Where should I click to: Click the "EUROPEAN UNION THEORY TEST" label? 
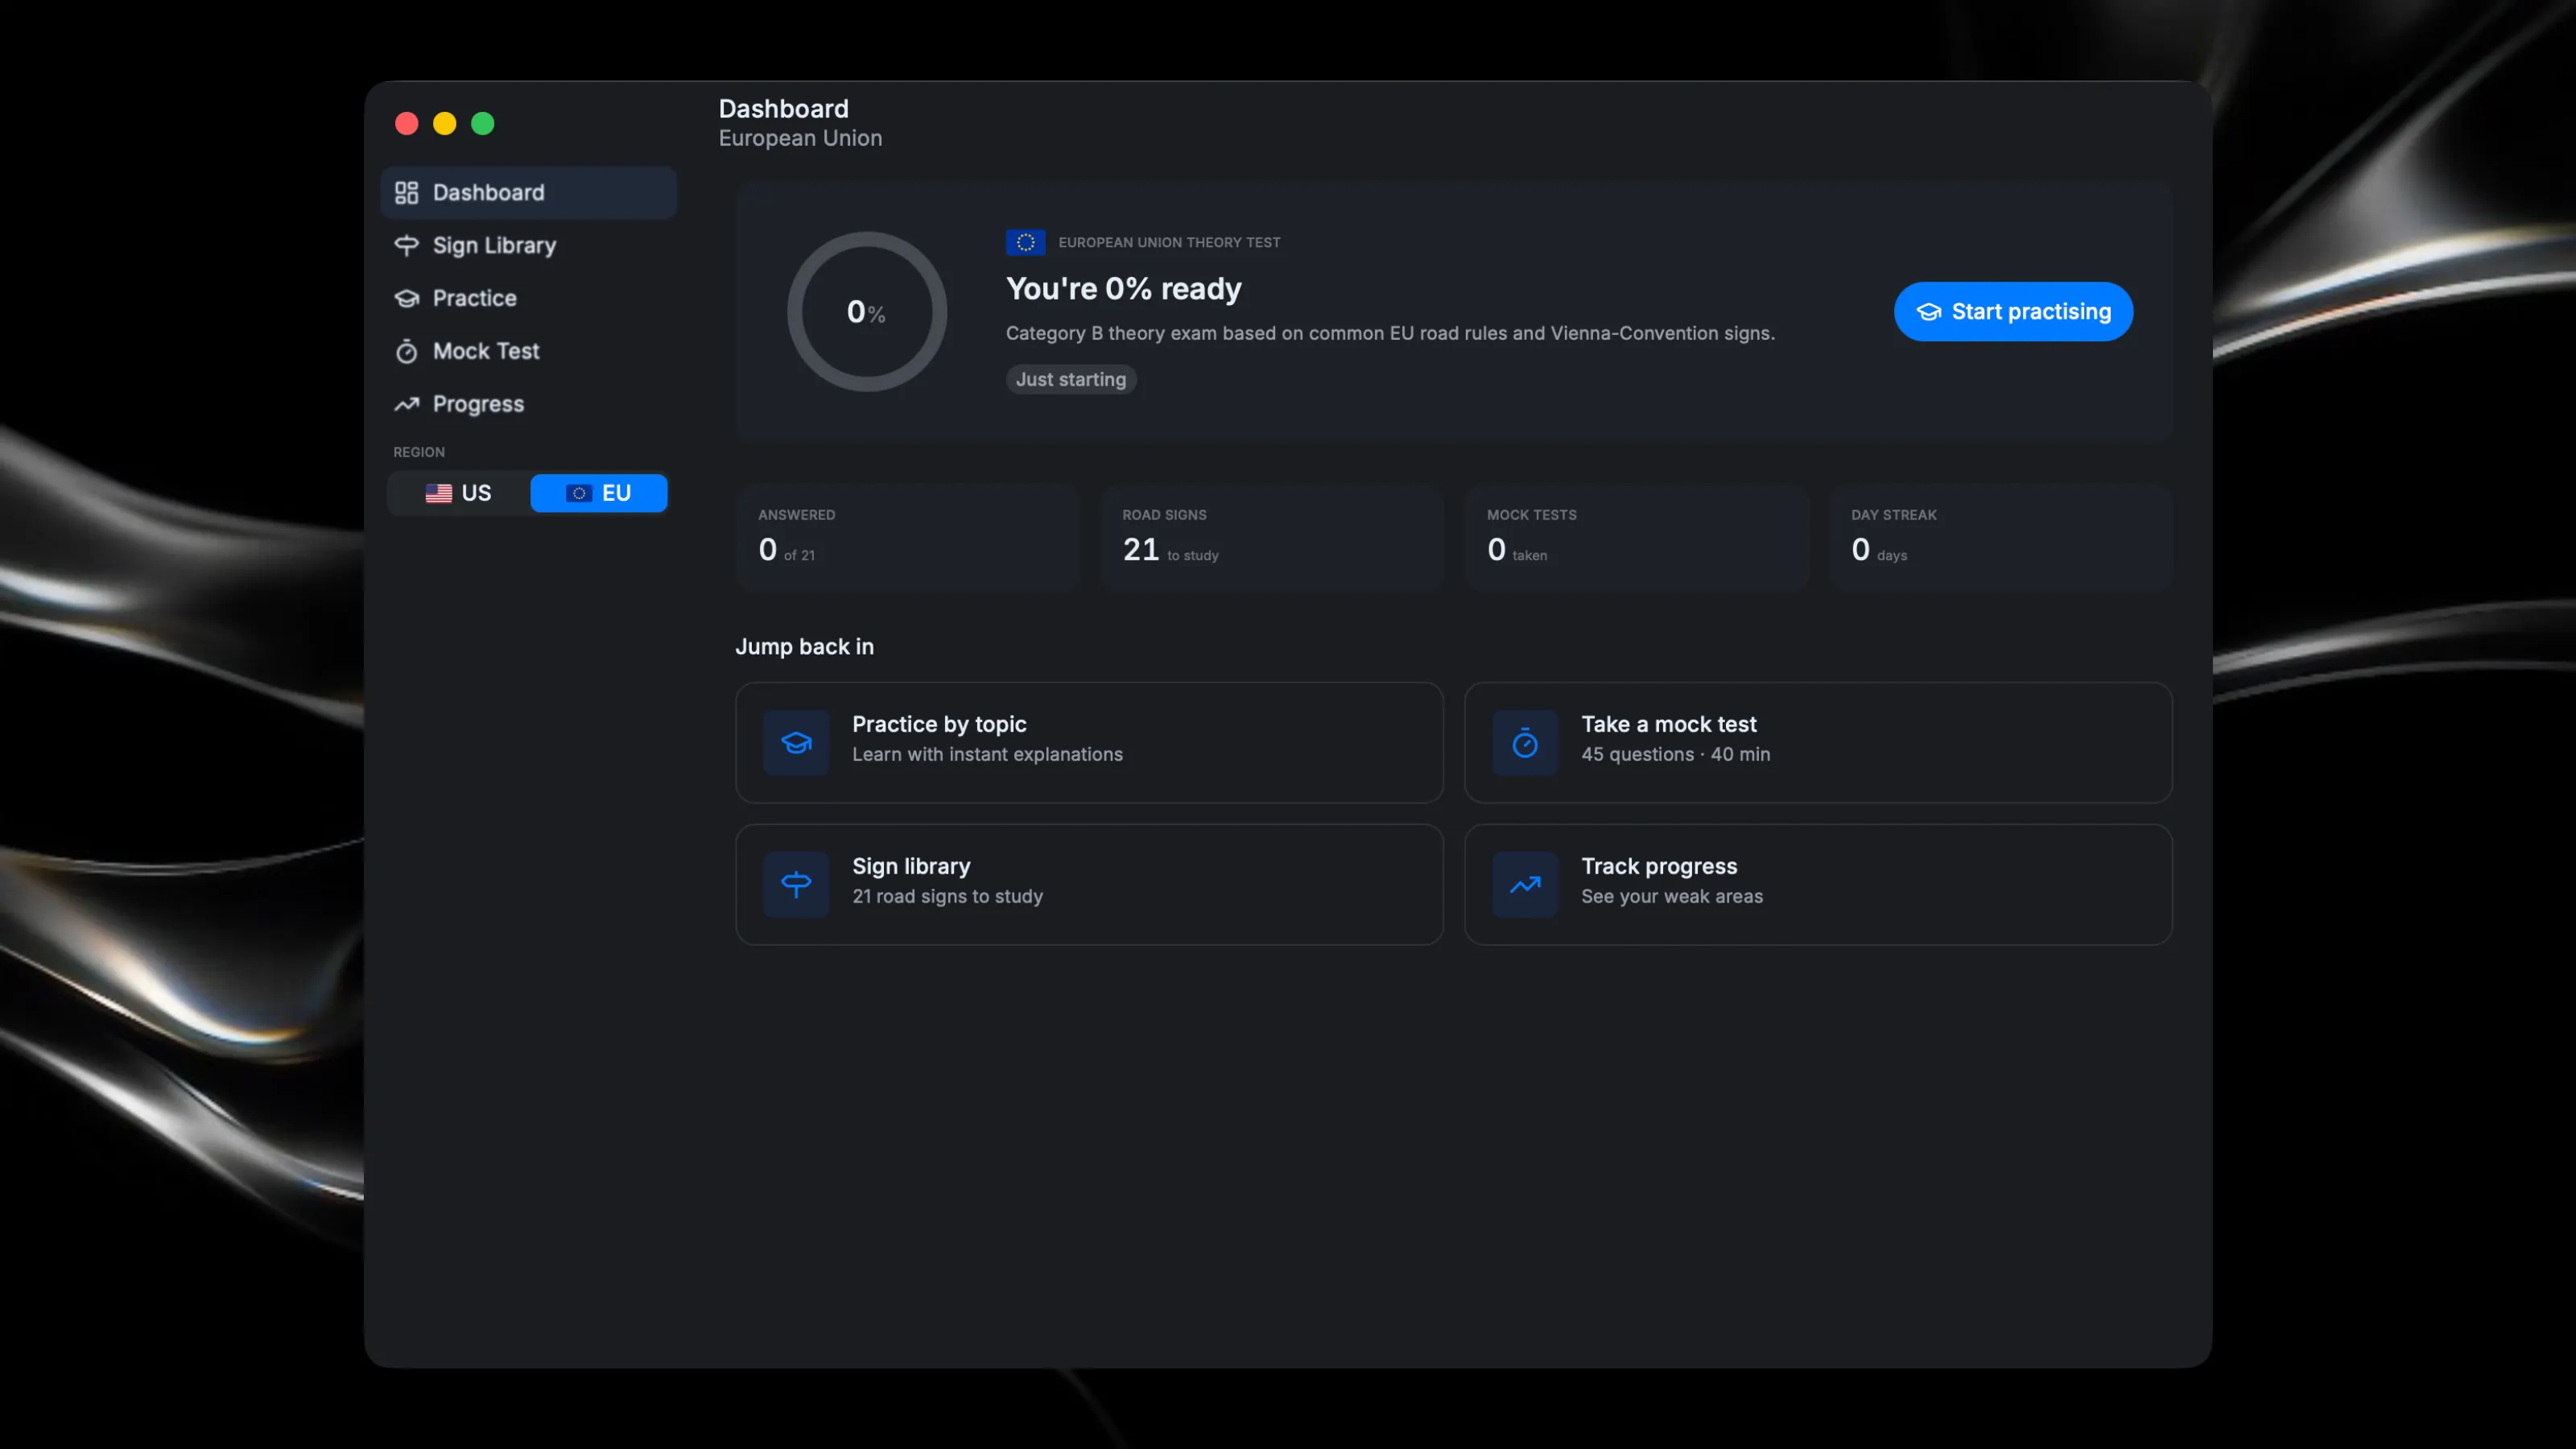tap(1169, 242)
